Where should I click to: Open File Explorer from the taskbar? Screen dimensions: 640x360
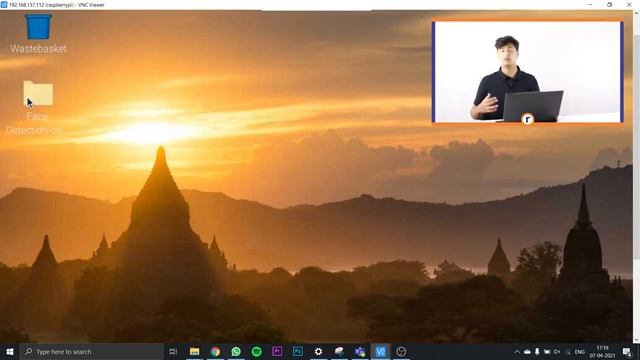pyautogui.click(x=195, y=351)
